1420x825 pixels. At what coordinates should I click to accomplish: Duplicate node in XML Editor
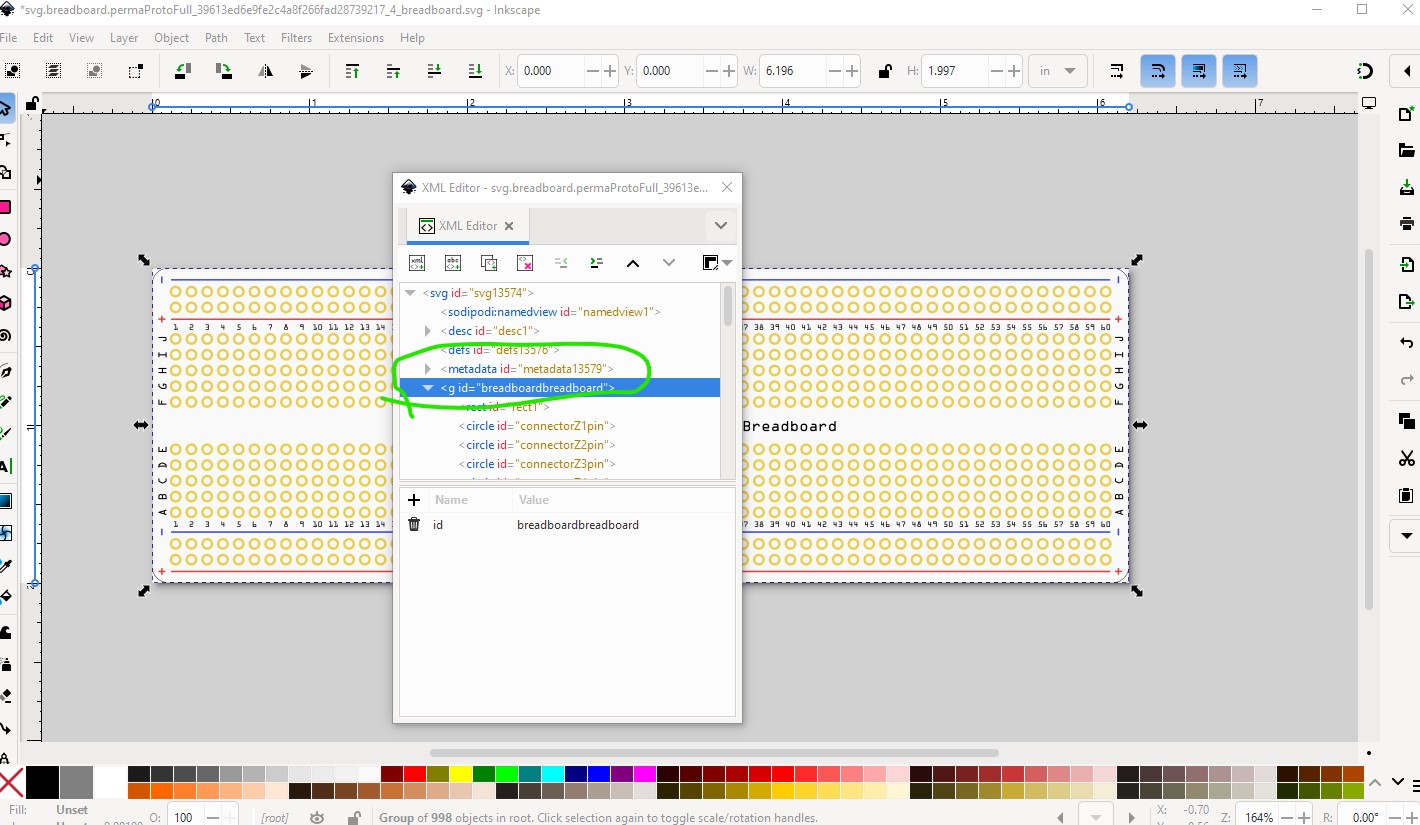489,263
